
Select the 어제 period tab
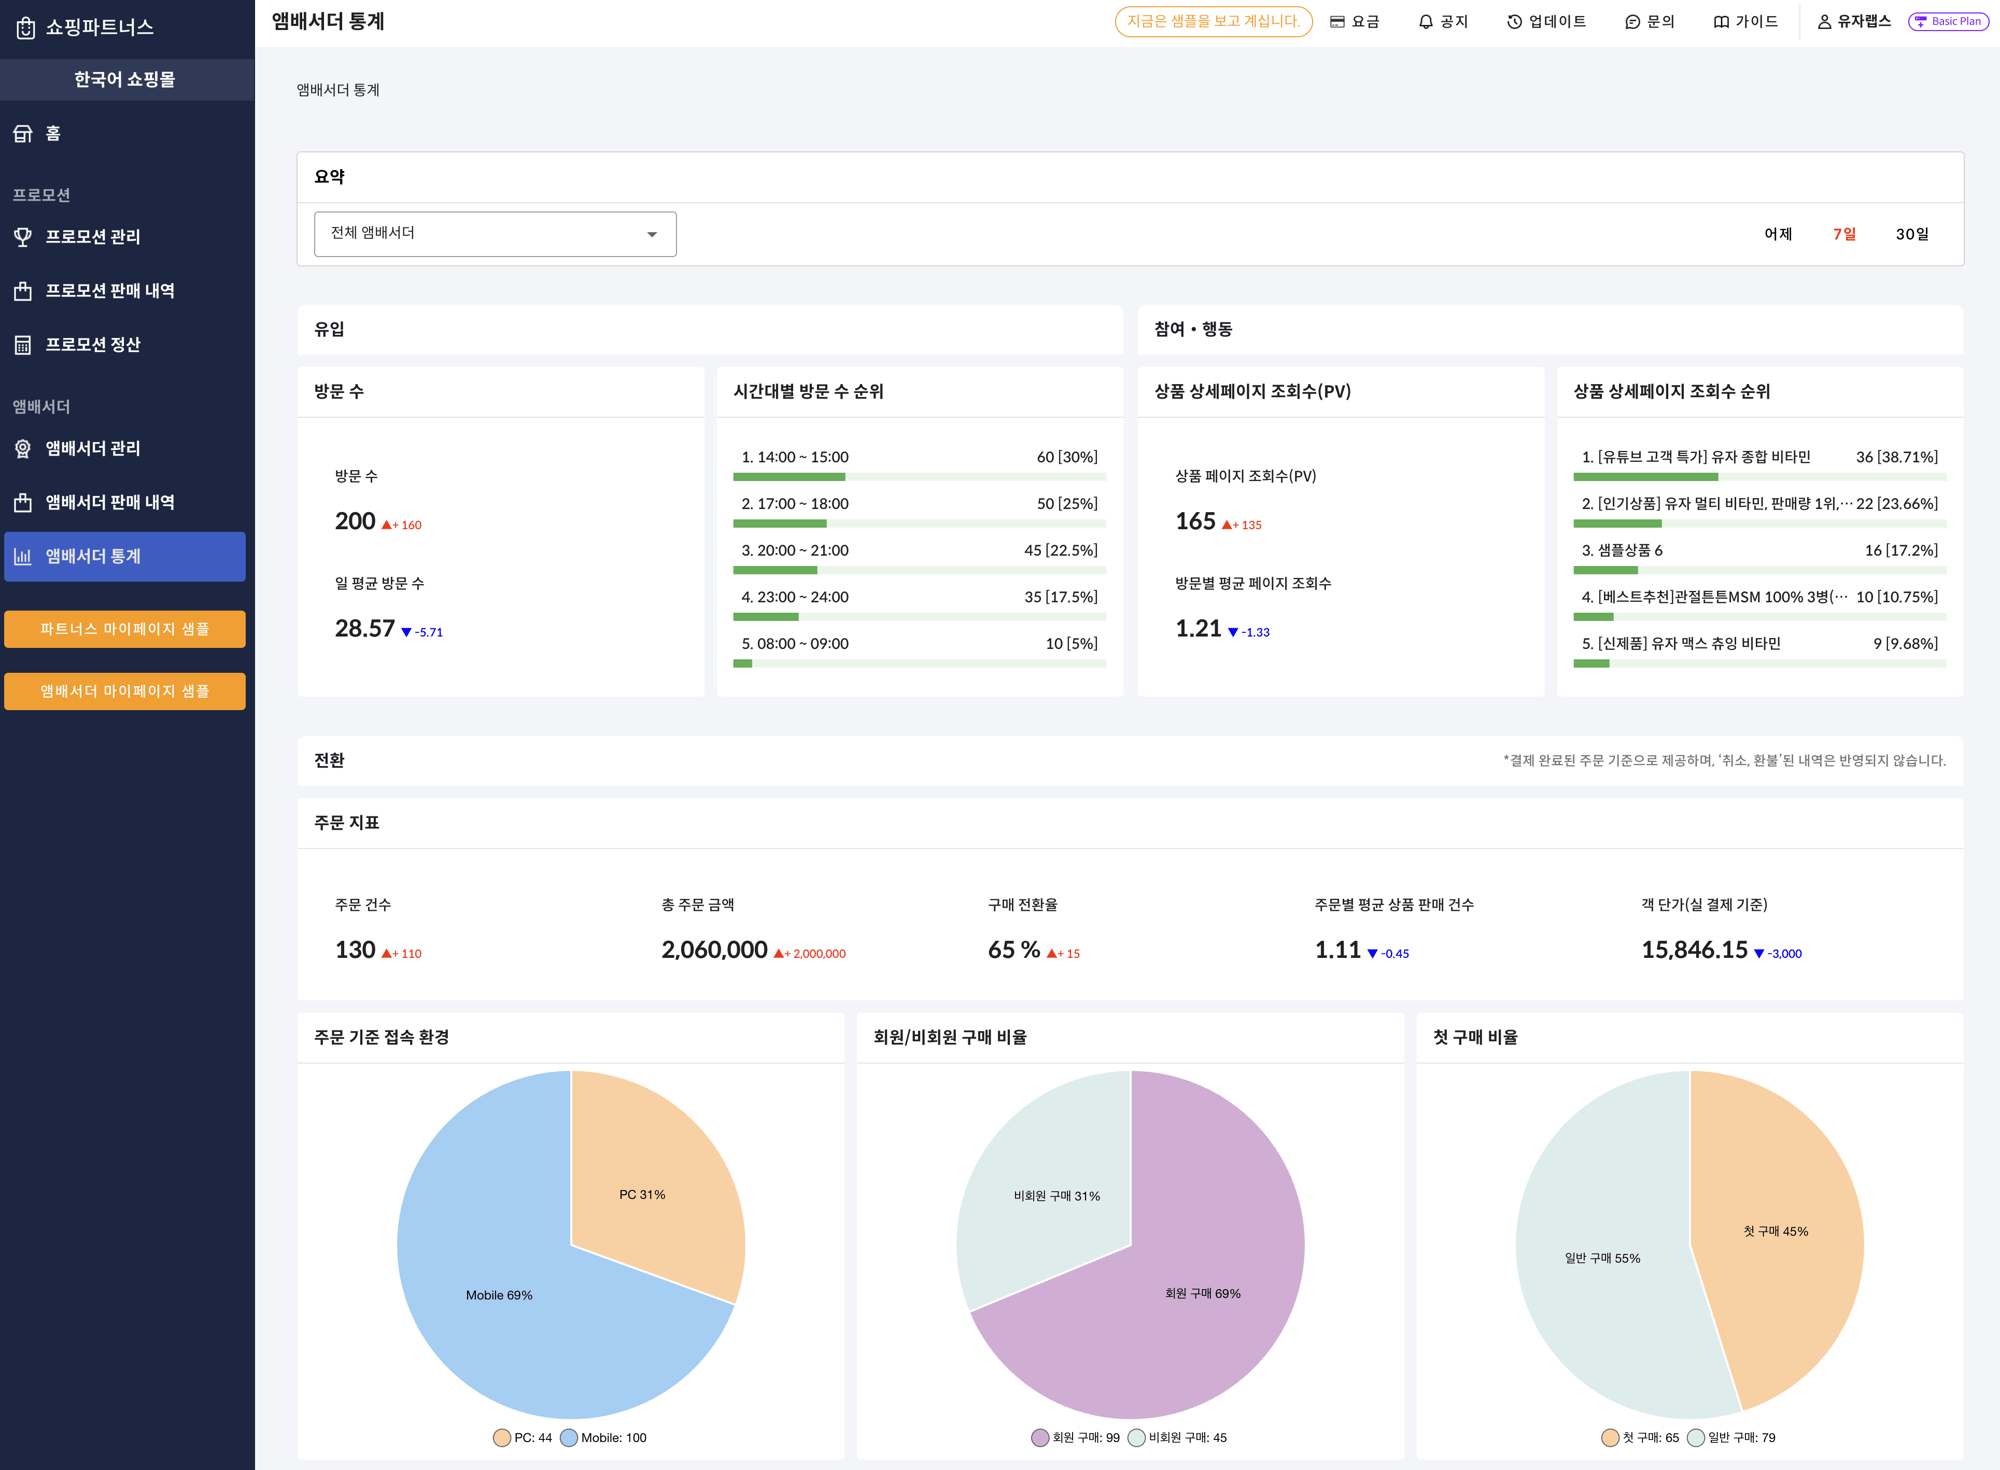pos(1778,234)
